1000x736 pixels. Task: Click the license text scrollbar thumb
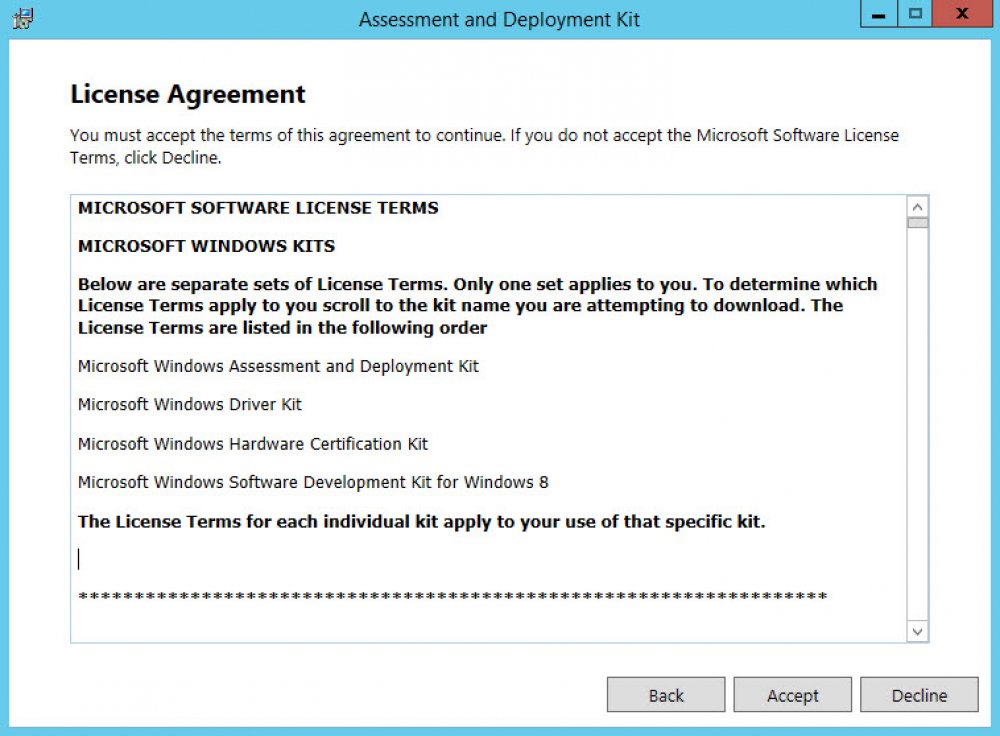pos(917,223)
